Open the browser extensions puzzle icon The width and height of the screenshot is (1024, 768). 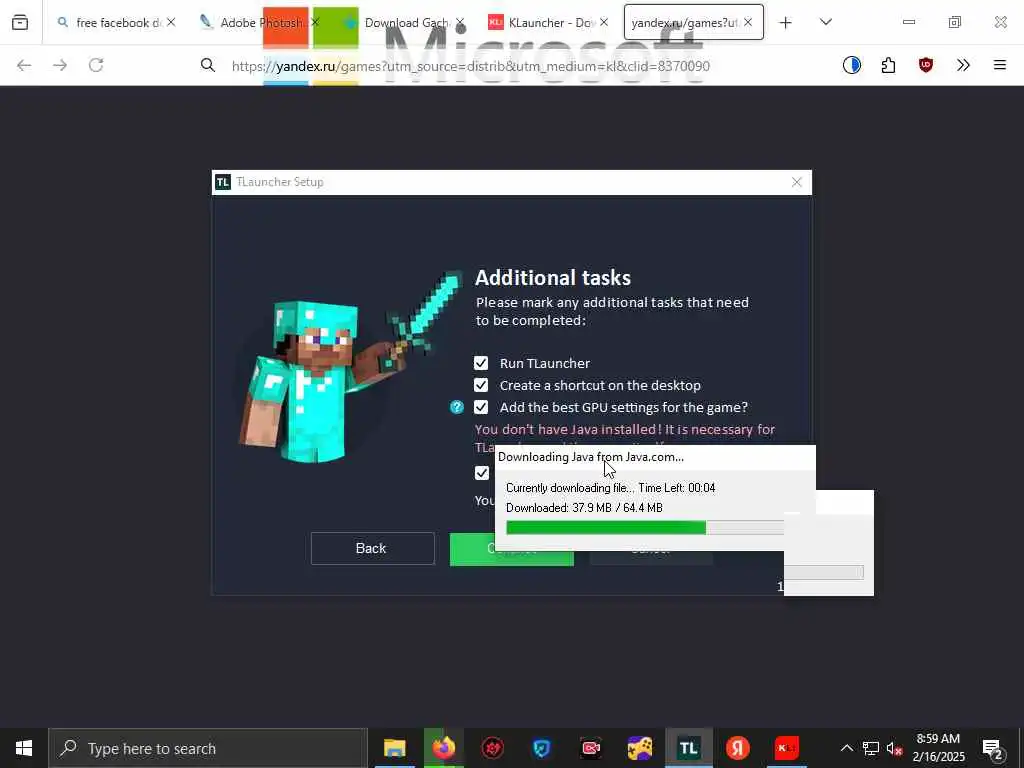tap(888, 65)
